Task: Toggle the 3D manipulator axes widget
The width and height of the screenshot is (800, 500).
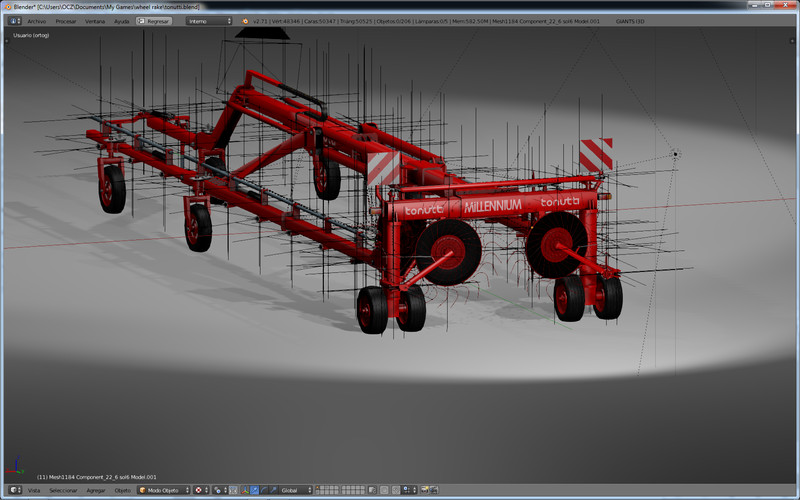Action: click(x=245, y=490)
